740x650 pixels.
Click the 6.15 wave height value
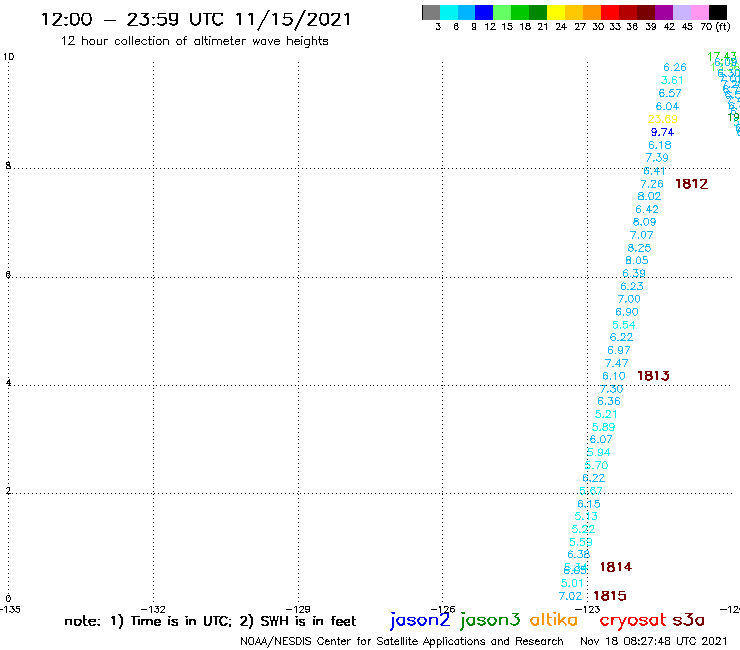[x=589, y=504]
